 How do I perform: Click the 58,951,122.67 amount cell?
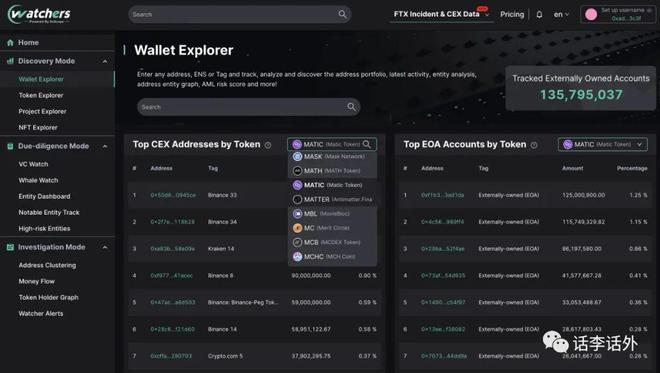pyautogui.click(x=311, y=329)
